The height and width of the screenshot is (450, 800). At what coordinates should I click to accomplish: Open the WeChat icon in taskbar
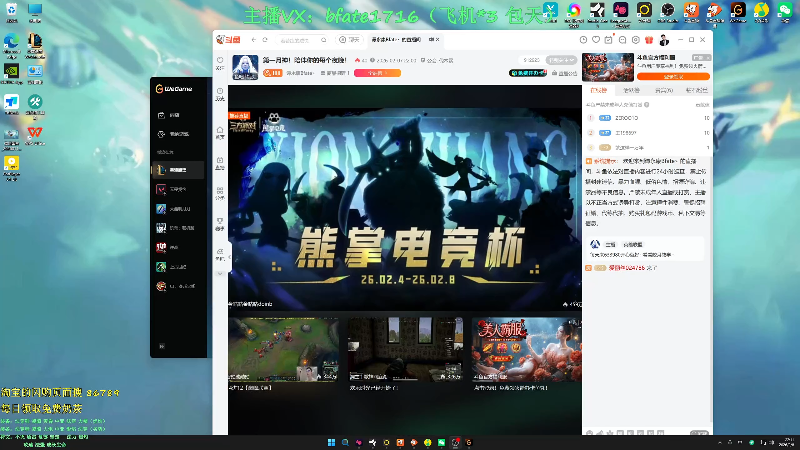point(441,442)
